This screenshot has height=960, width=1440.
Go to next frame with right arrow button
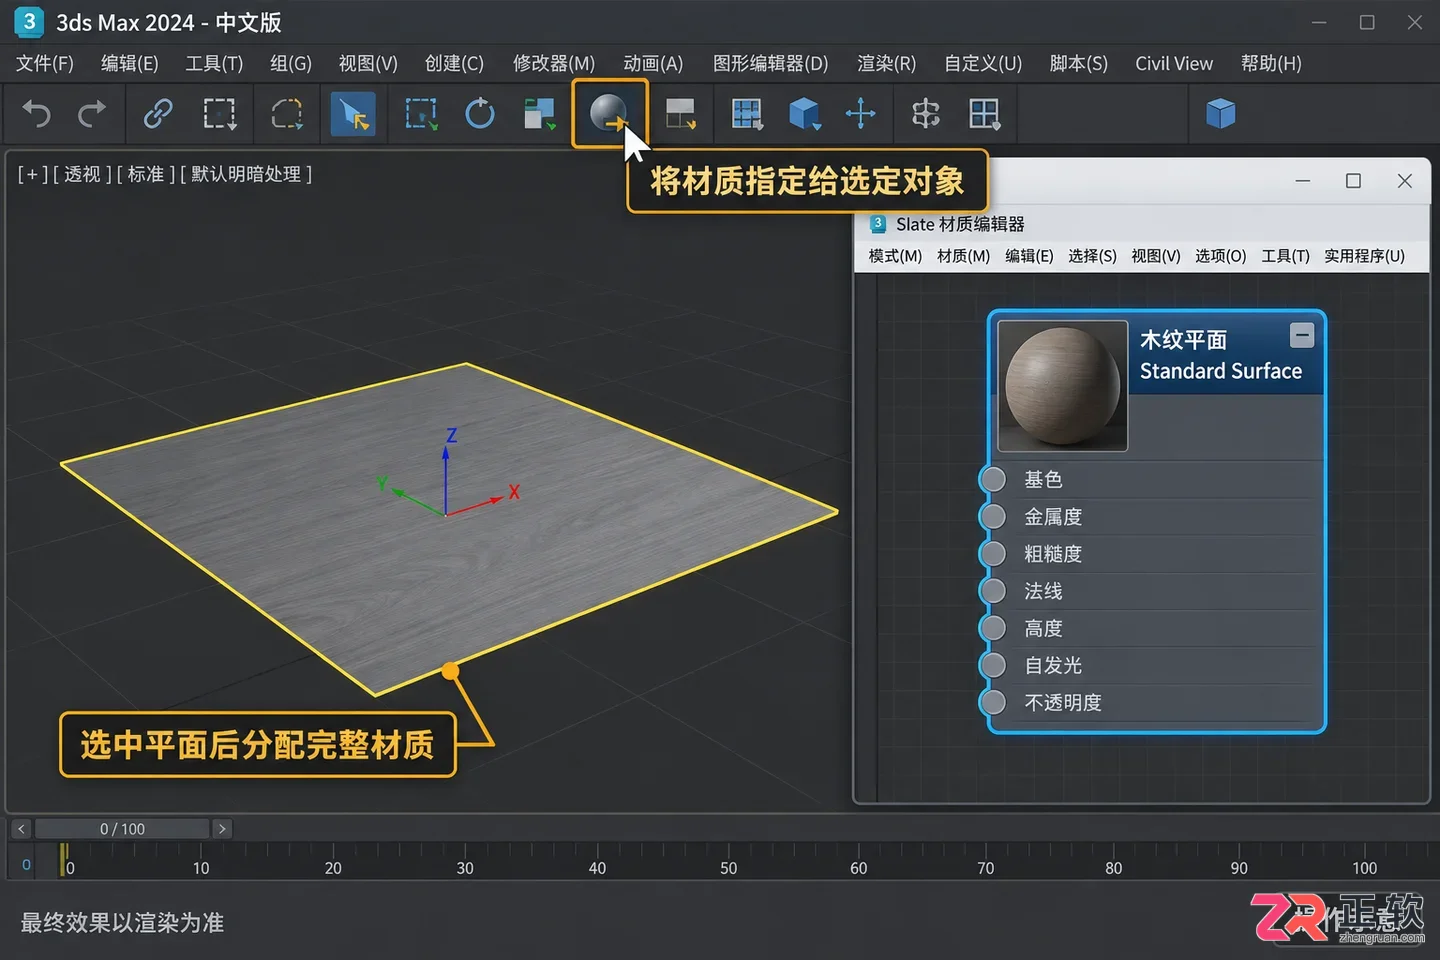coord(222,829)
